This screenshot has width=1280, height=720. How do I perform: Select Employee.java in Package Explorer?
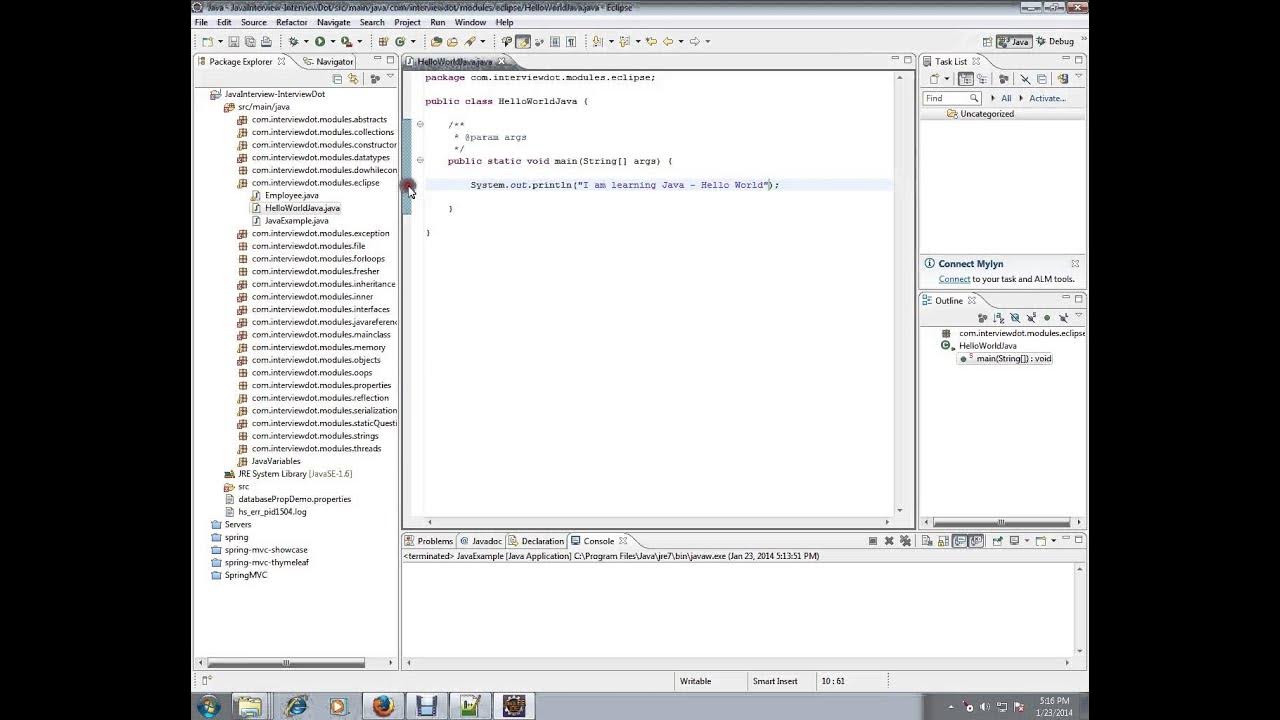(285, 195)
